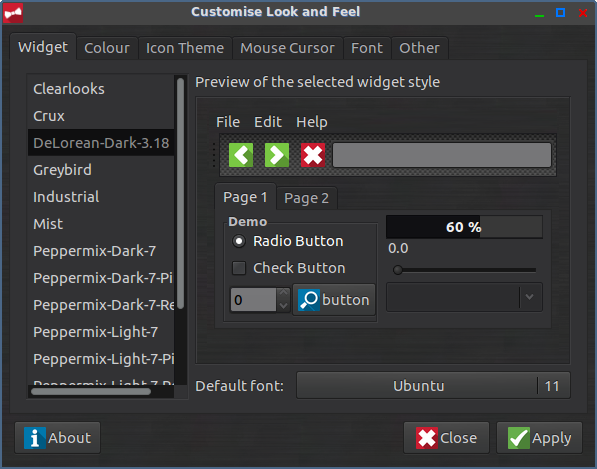Screen dimensions: 597x469
Task: Click the green checkmark Apply icon
Action: coord(519,438)
